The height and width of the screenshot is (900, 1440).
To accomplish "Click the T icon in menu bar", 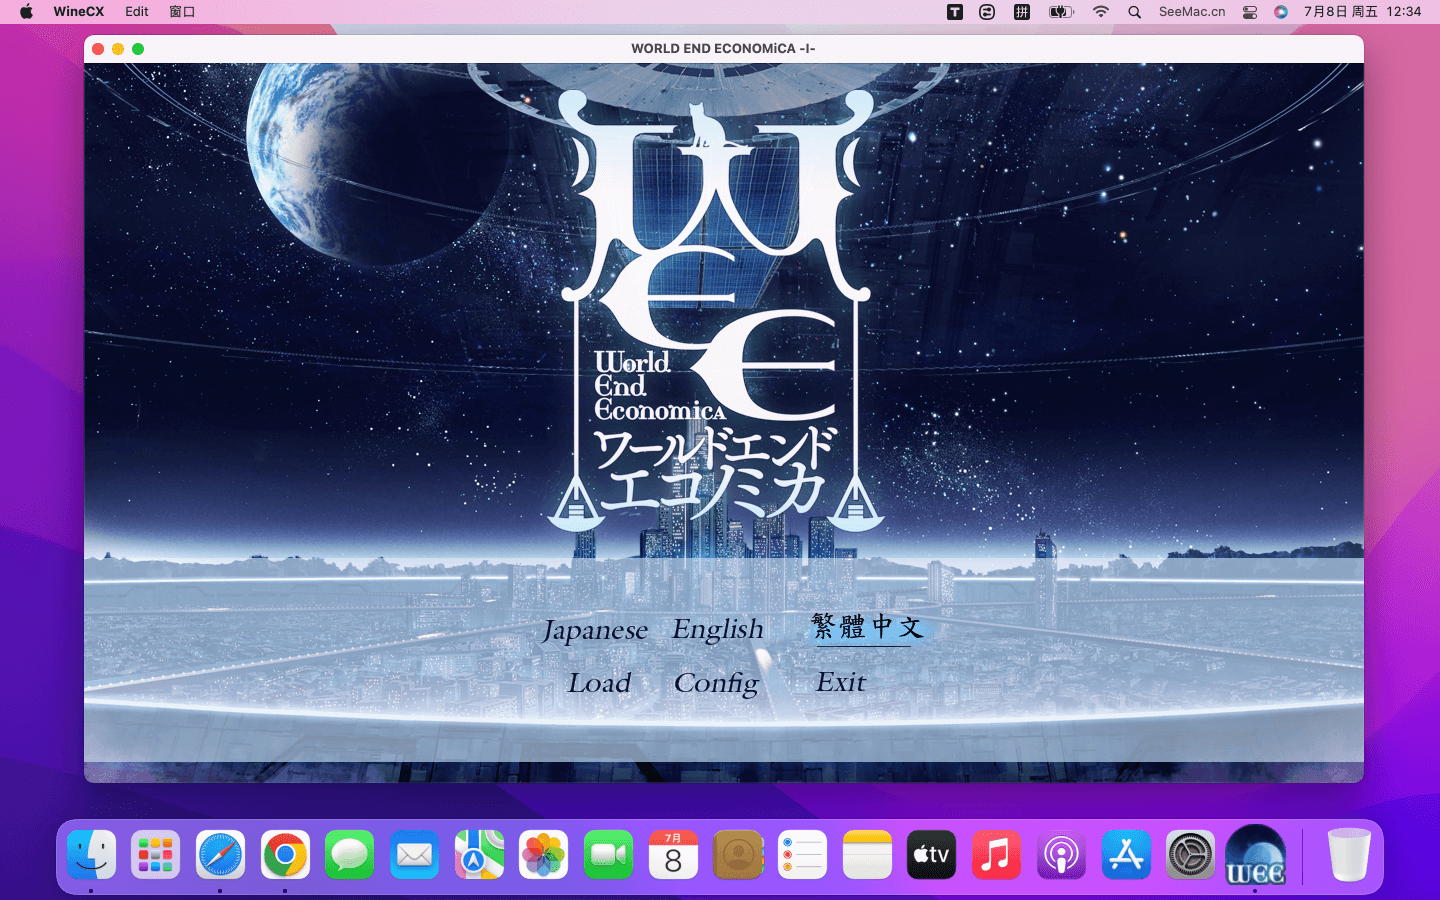I will click(x=955, y=12).
